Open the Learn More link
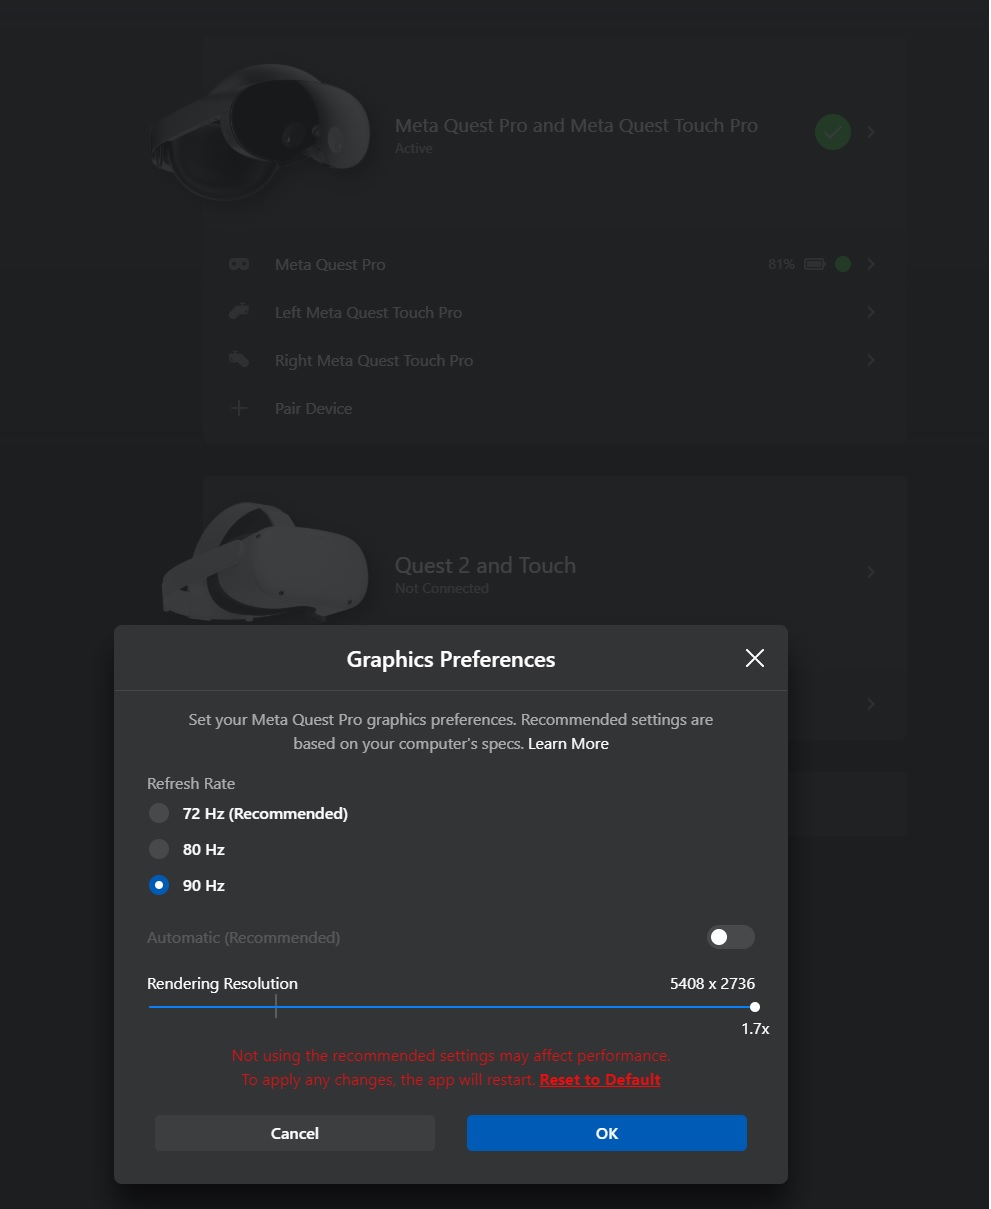991x1209 pixels. pyautogui.click(x=568, y=743)
